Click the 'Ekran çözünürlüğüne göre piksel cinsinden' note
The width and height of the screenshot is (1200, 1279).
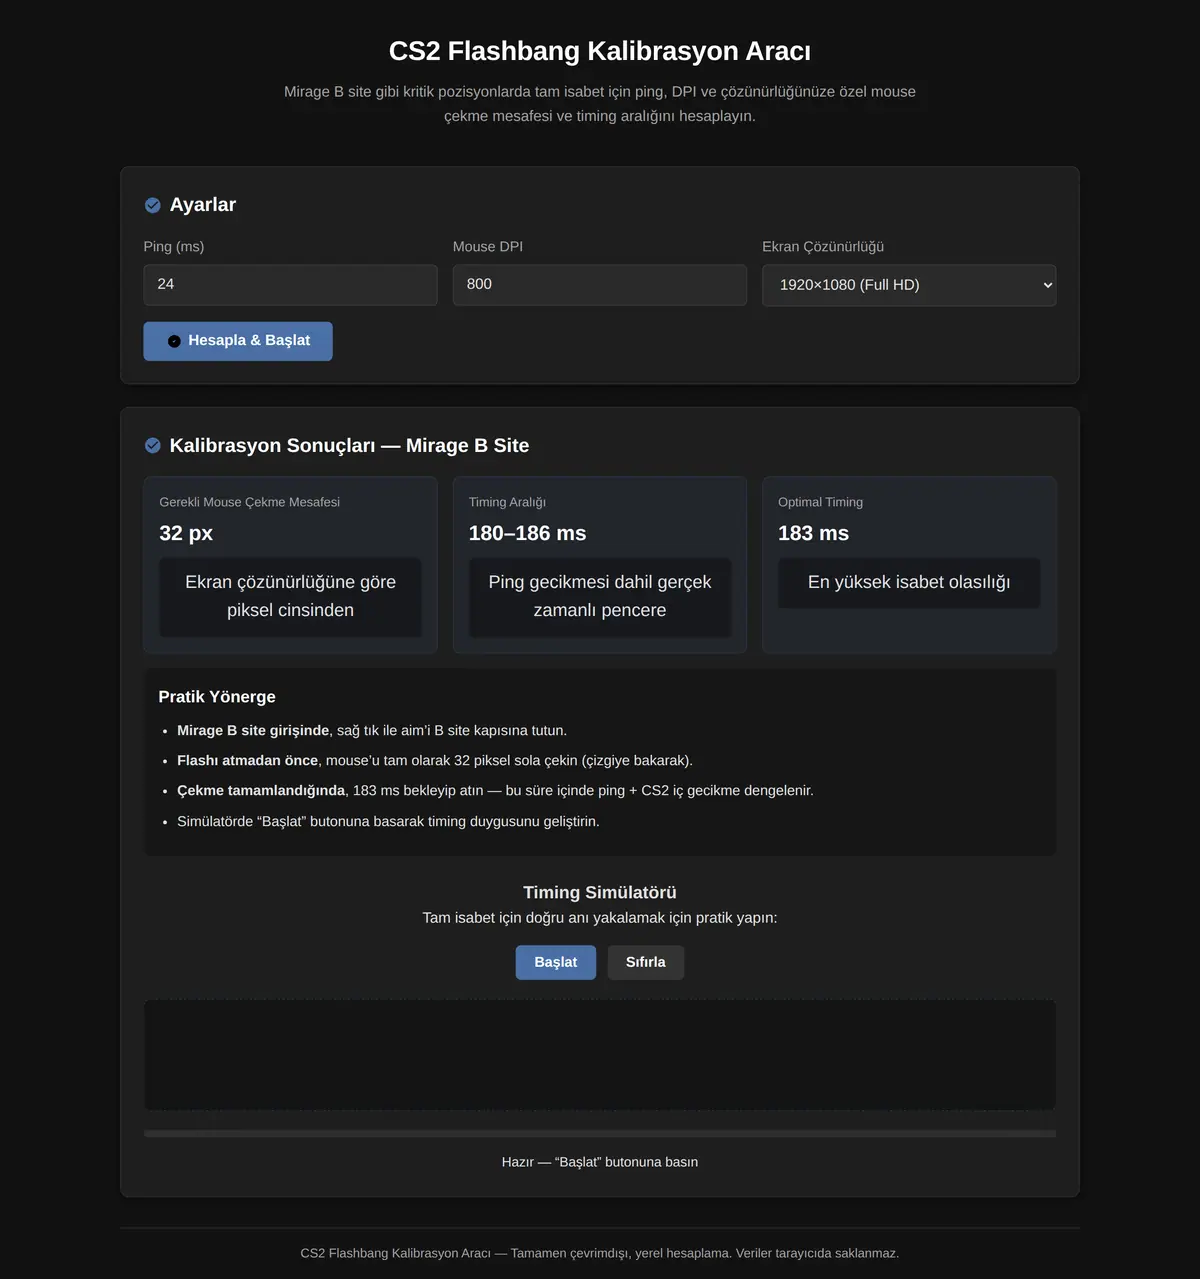290,596
